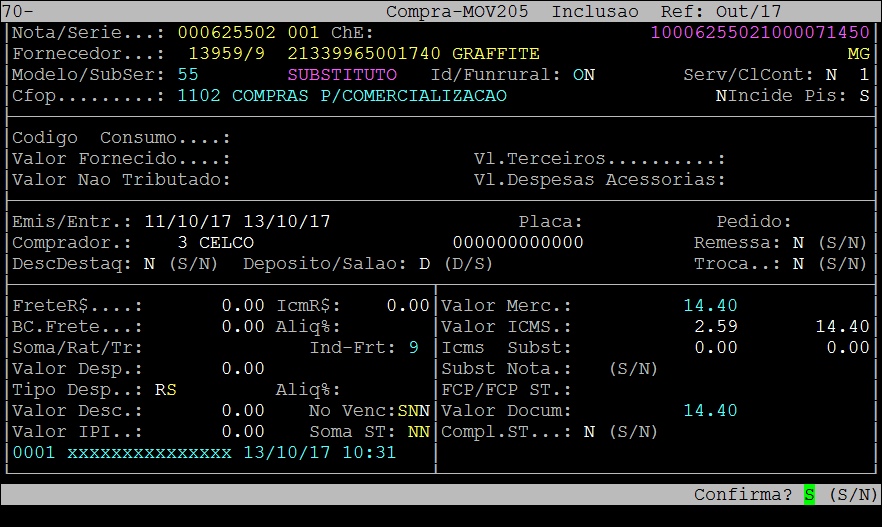Select the supplier name GRAFFITE
This screenshot has width=882, height=527.
pyautogui.click(x=495, y=53)
